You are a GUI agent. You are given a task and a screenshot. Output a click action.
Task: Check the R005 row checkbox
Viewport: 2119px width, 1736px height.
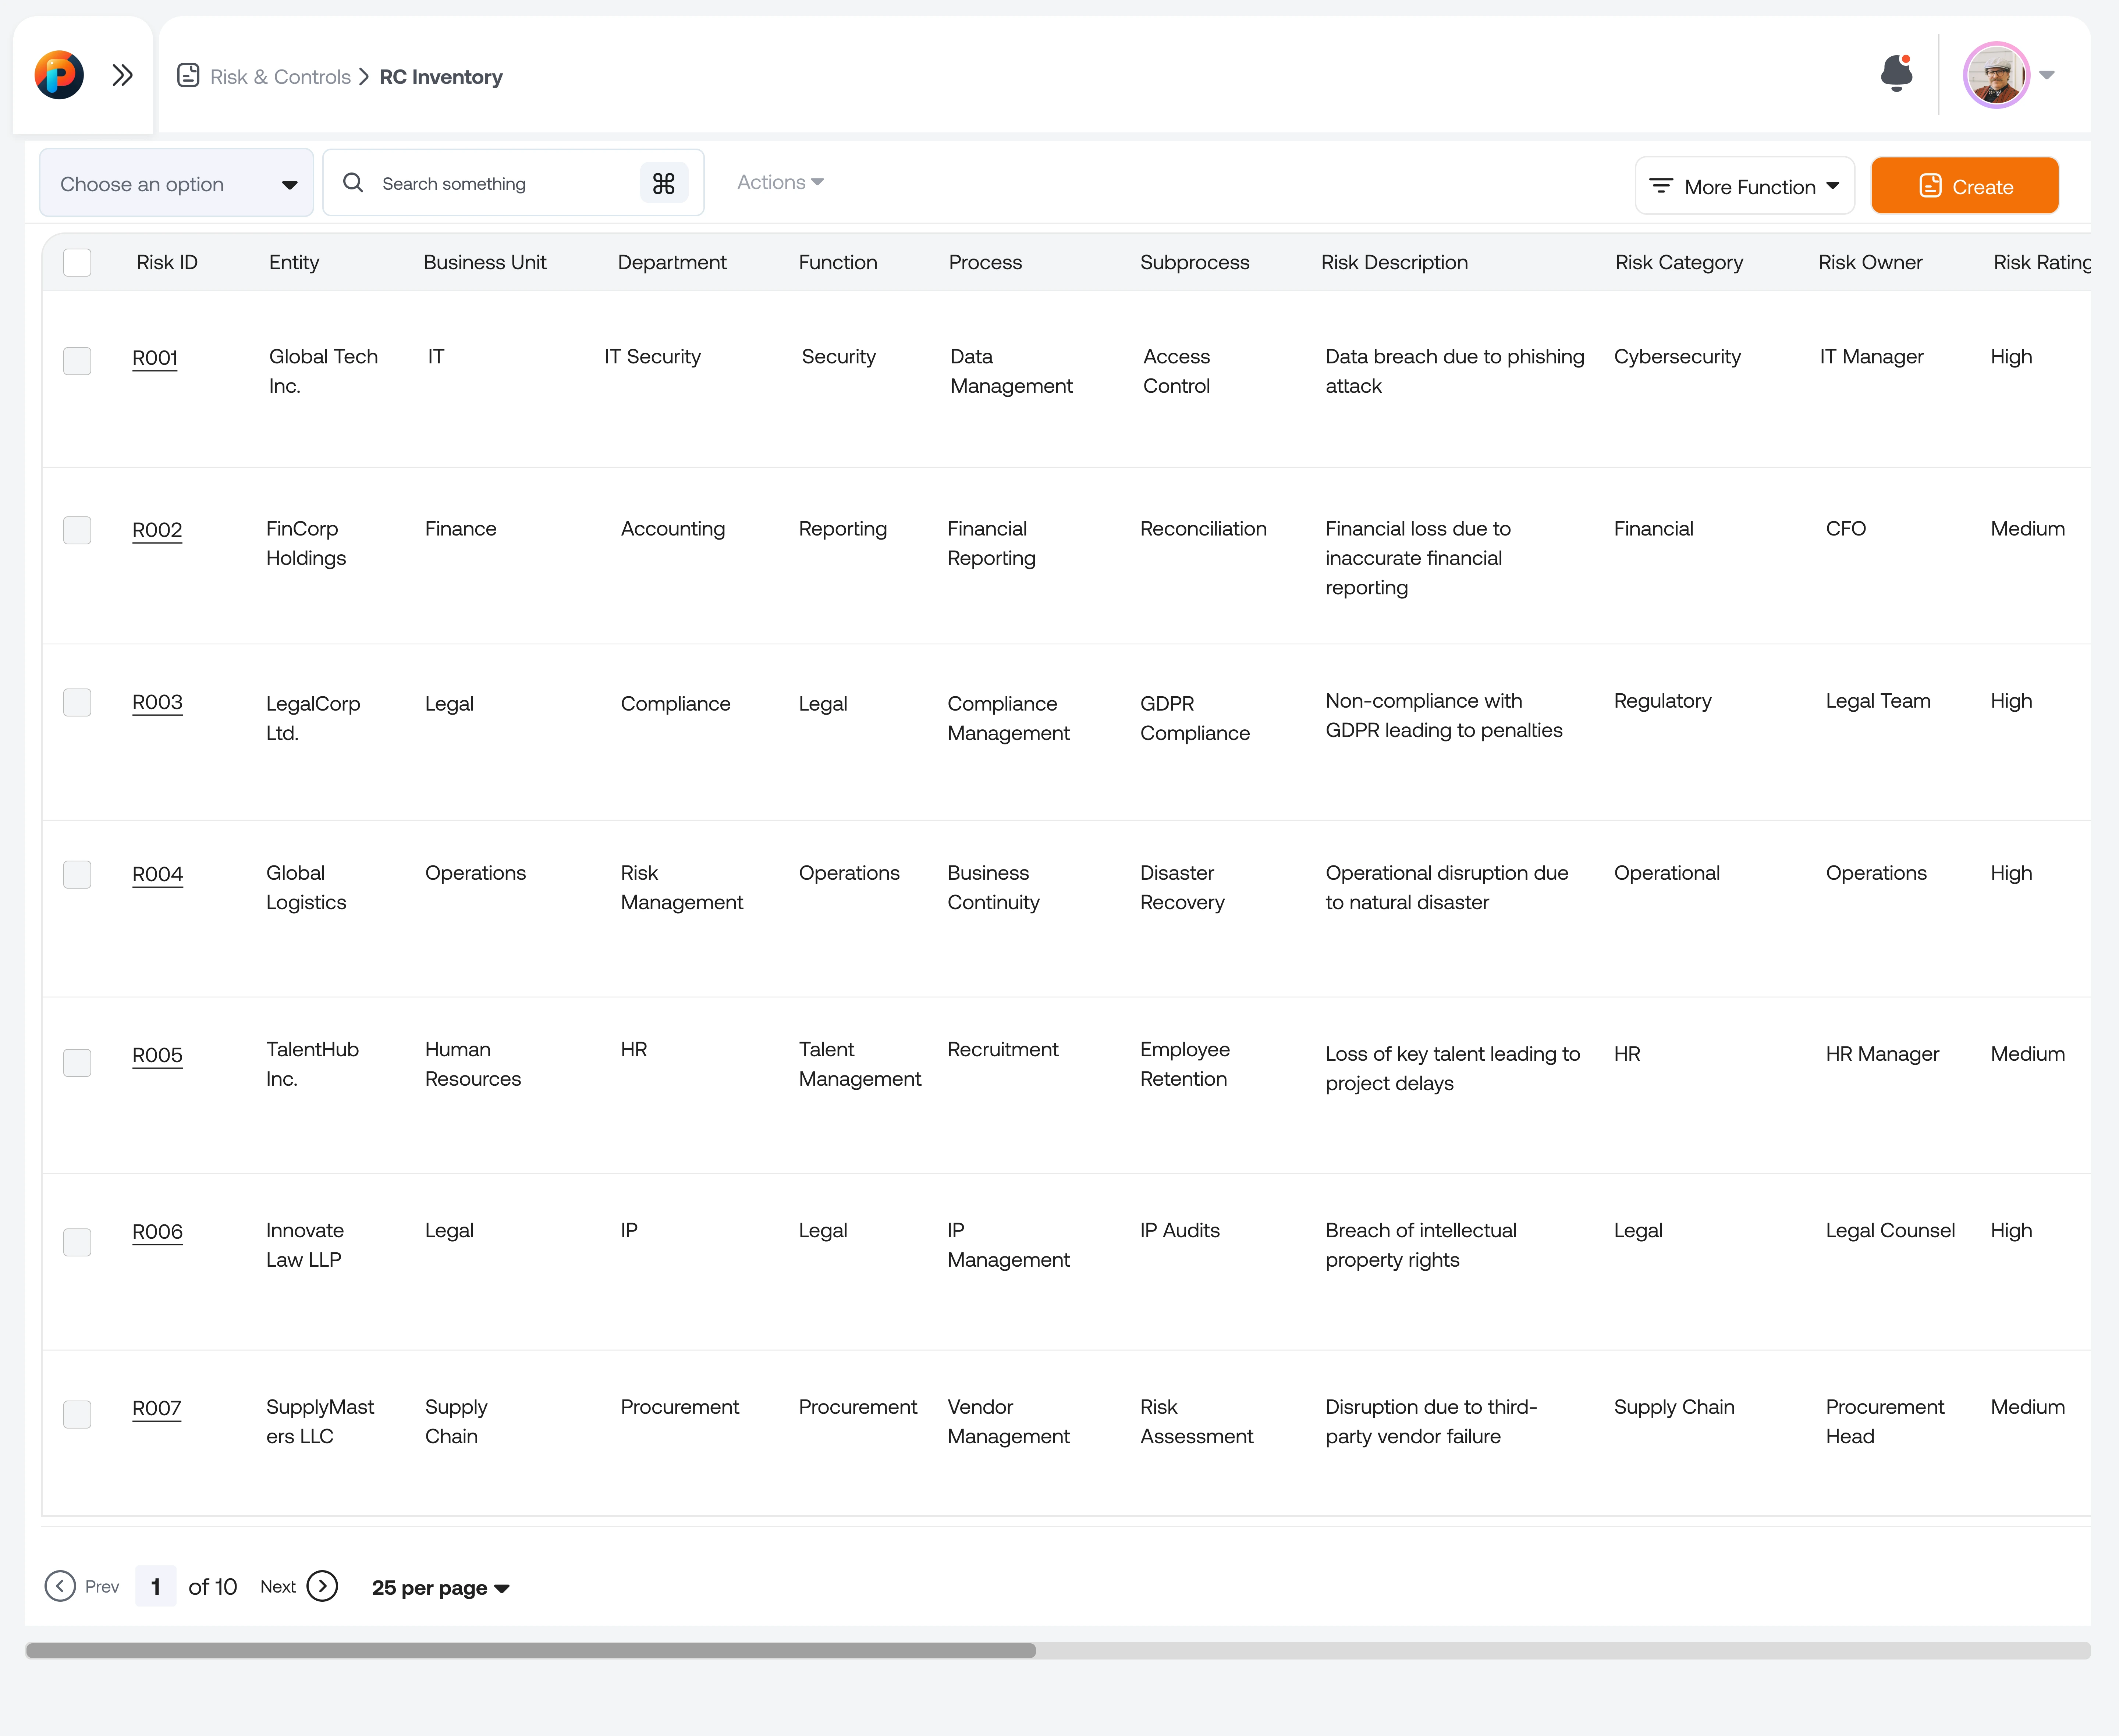pyautogui.click(x=77, y=1063)
